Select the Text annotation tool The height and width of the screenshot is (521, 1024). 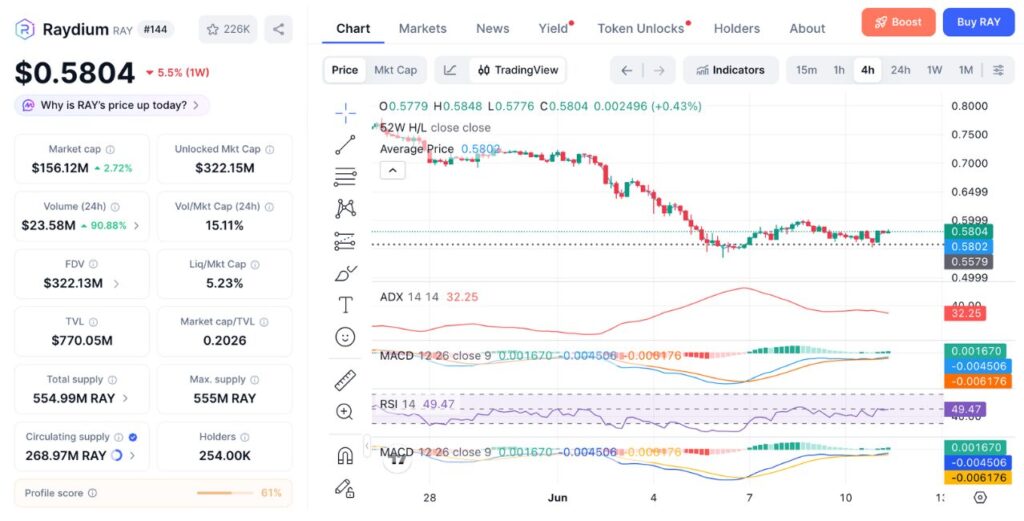345,305
